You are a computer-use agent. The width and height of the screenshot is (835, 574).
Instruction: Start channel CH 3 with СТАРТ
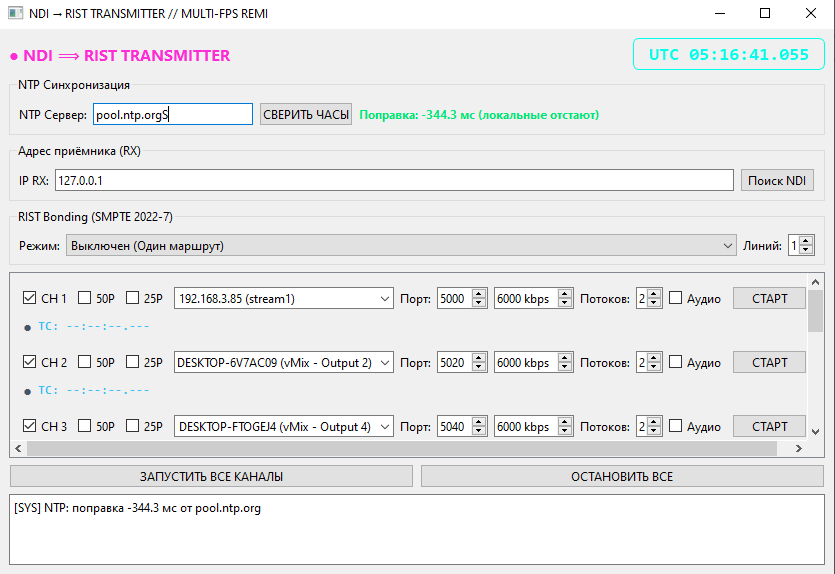point(769,427)
